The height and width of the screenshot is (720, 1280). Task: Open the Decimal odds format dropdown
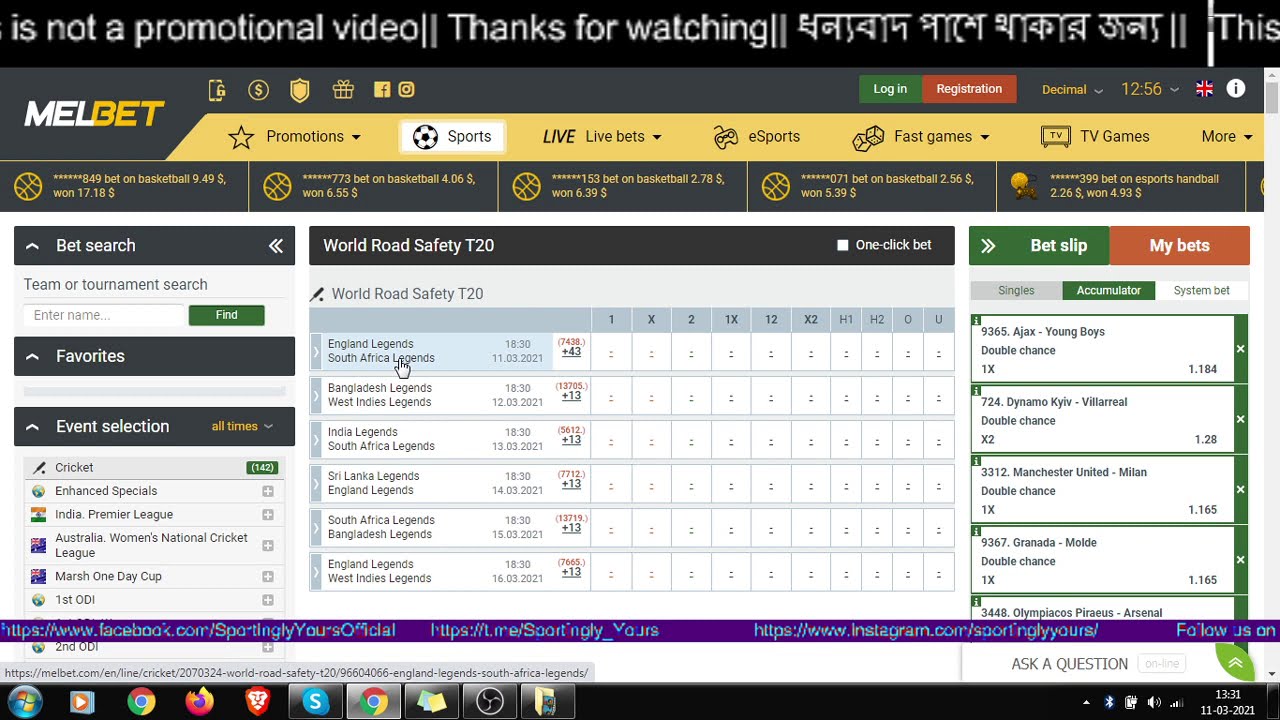(1072, 89)
